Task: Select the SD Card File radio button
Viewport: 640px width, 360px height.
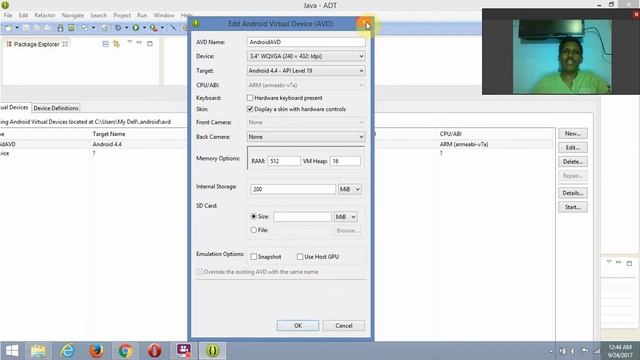Action: (253, 230)
